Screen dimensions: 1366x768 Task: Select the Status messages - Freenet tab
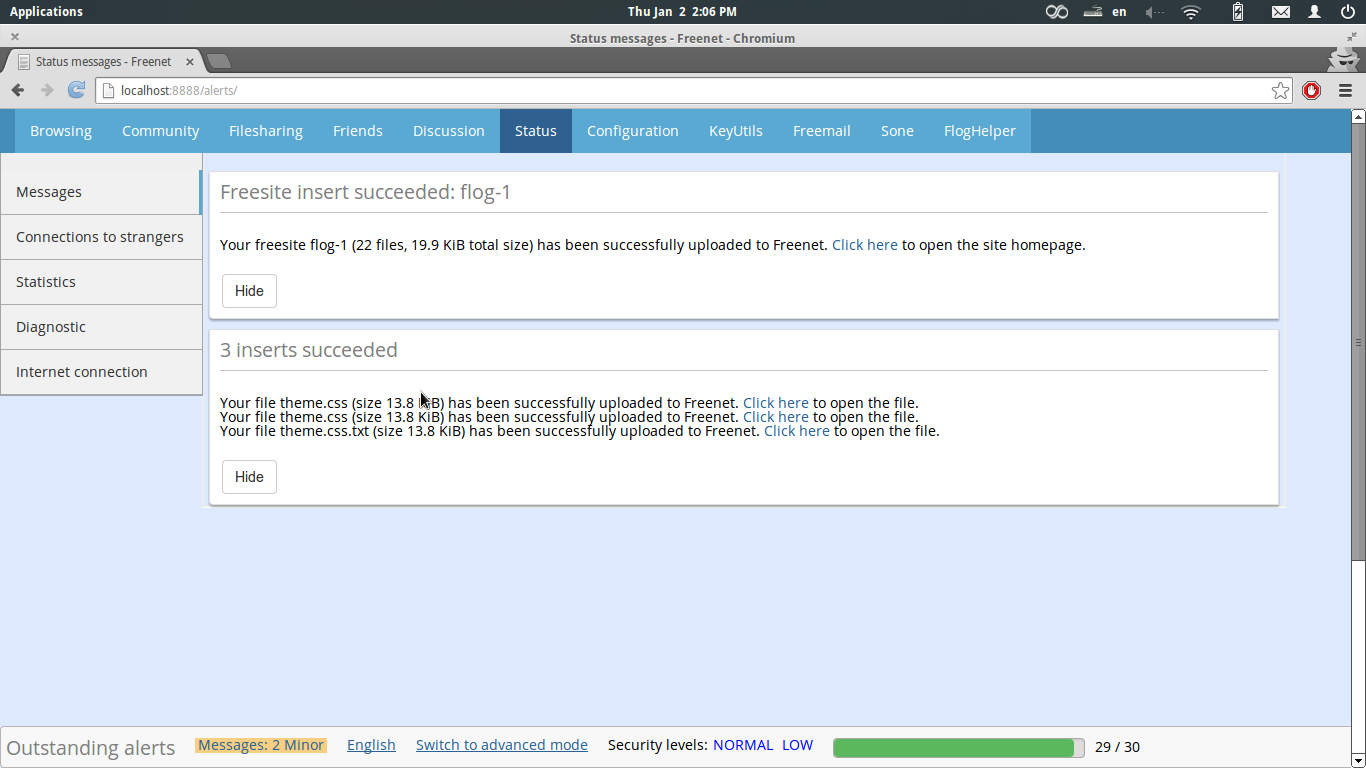tap(103, 62)
